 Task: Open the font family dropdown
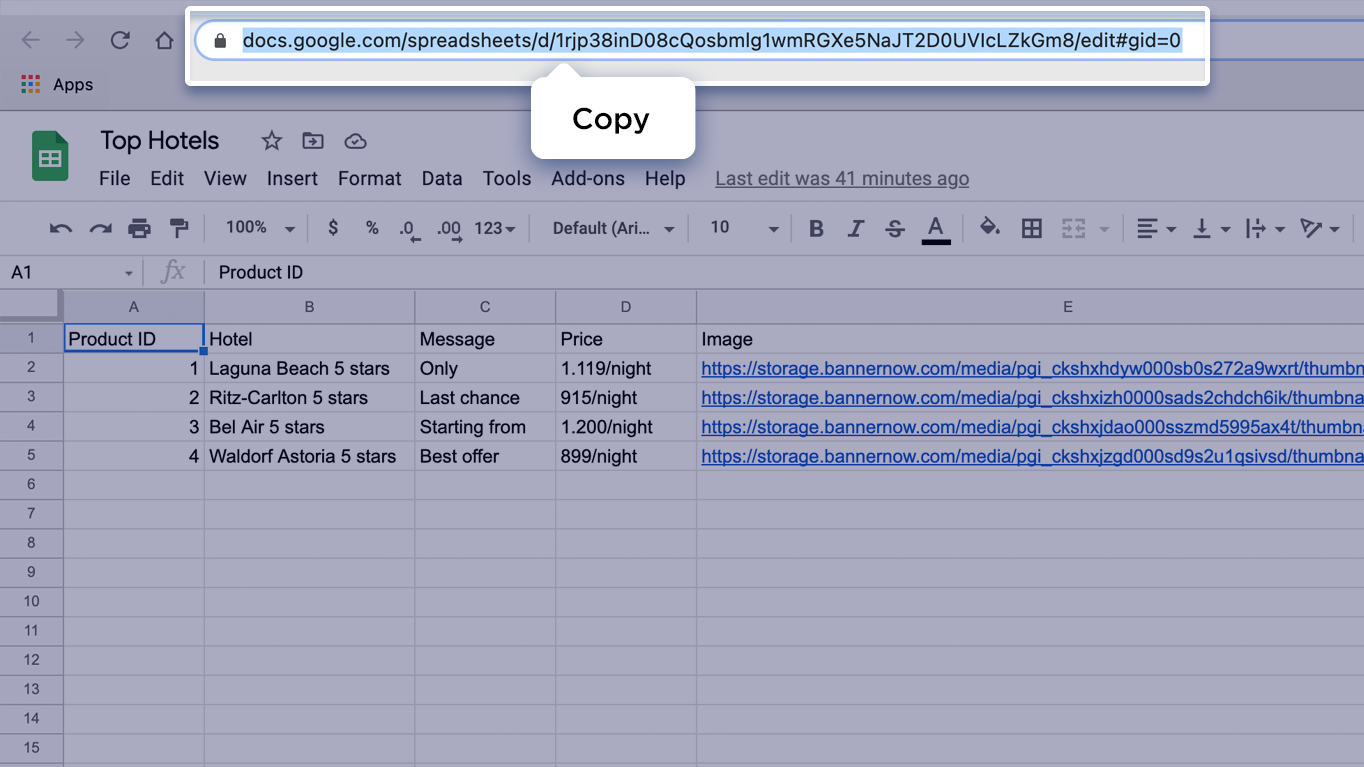tap(614, 228)
